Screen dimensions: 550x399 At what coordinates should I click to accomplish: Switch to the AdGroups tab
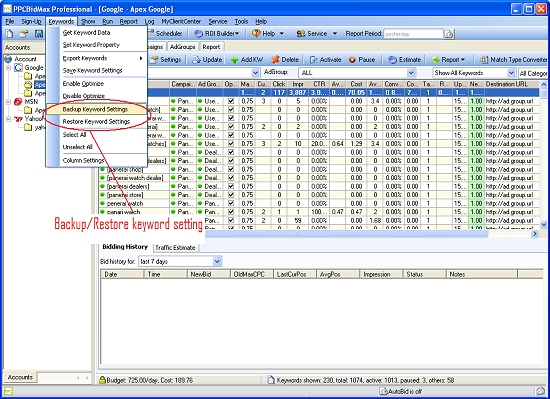tap(182, 47)
